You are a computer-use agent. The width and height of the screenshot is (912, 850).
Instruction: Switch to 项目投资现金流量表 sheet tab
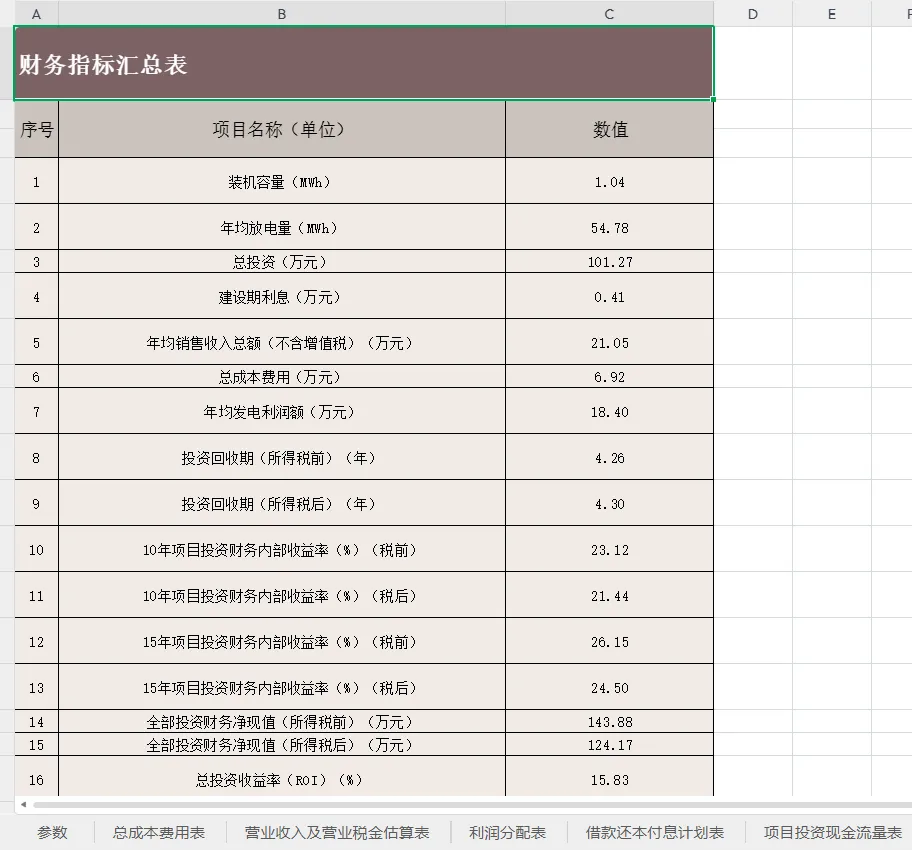tap(833, 833)
